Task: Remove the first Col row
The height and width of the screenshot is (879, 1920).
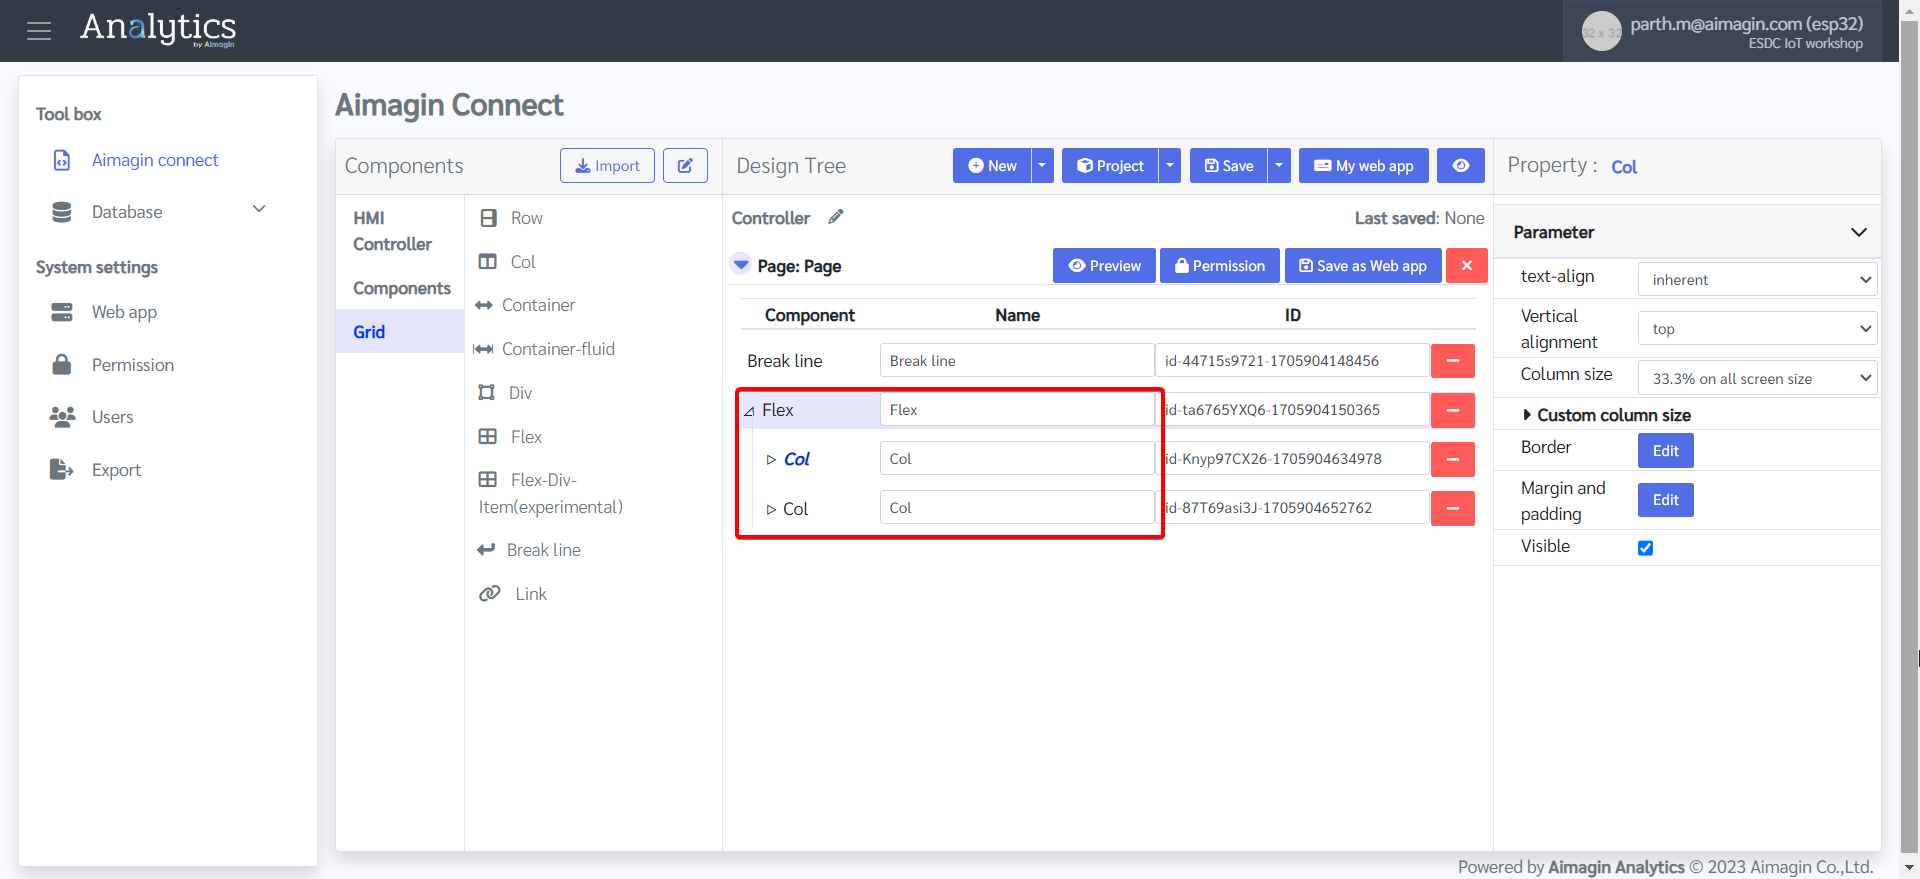Action: (x=1453, y=459)
